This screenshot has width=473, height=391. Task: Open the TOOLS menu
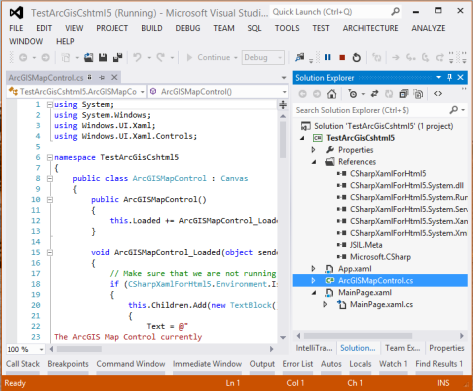click(x=287, y=28)
